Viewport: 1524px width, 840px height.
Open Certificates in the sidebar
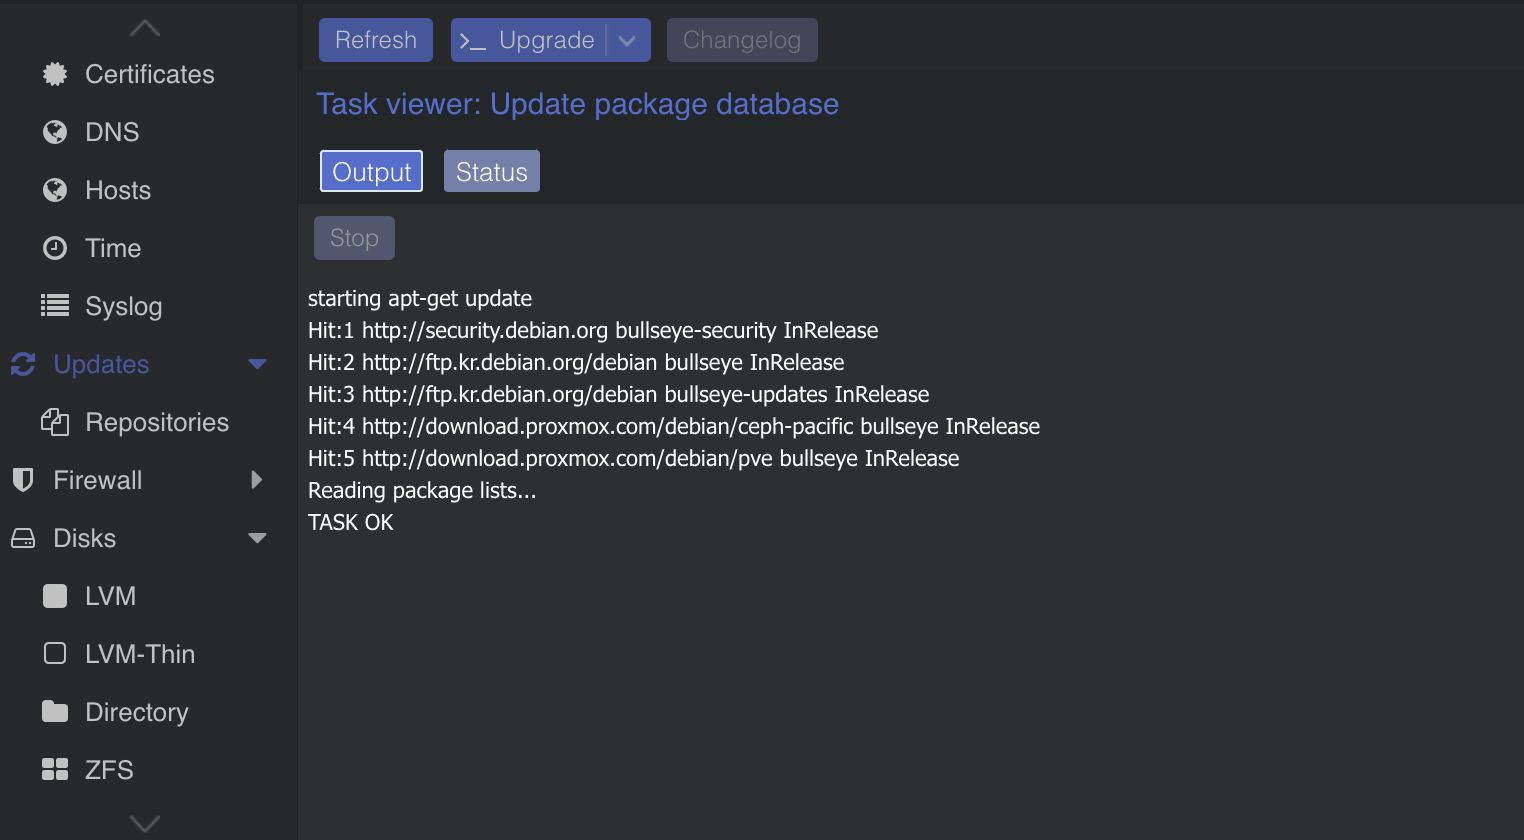149,74
